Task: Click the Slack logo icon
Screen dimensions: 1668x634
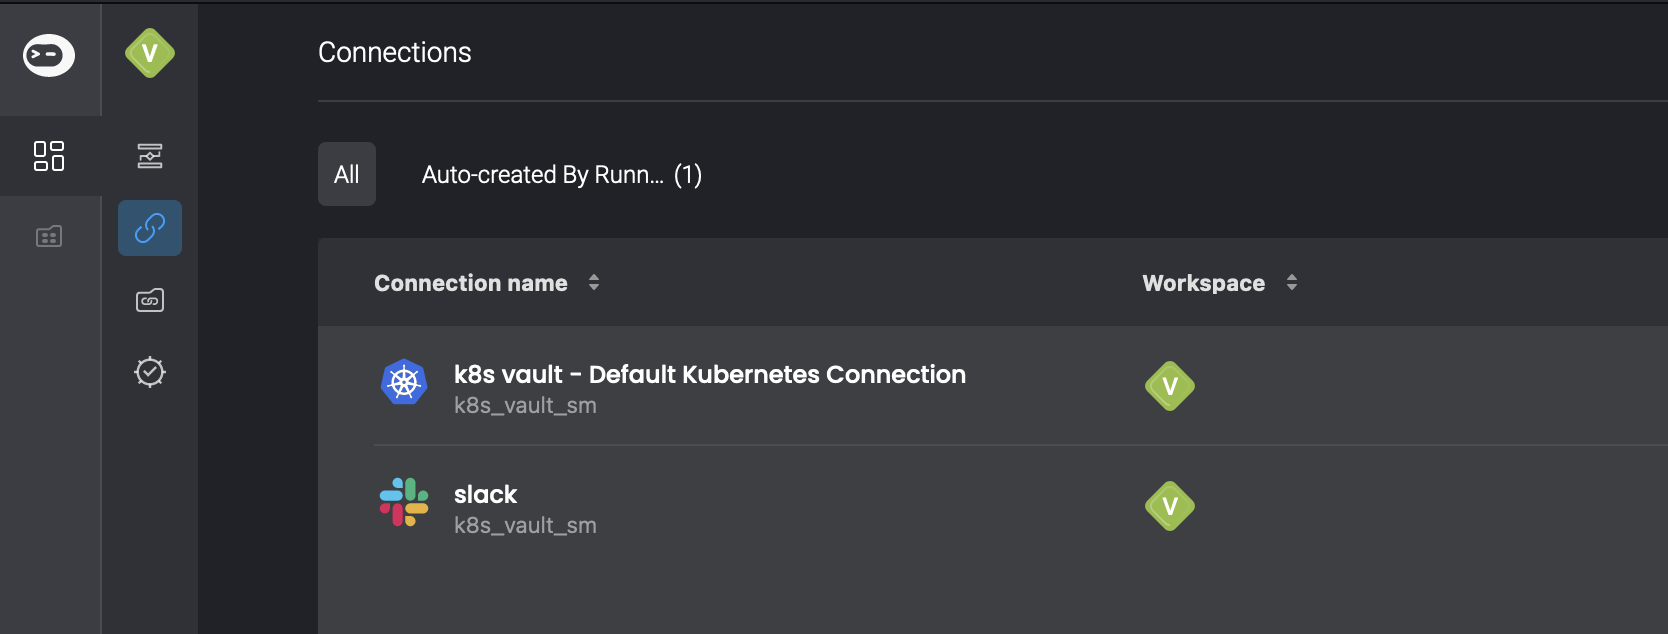Action: [x=404, y=502]
